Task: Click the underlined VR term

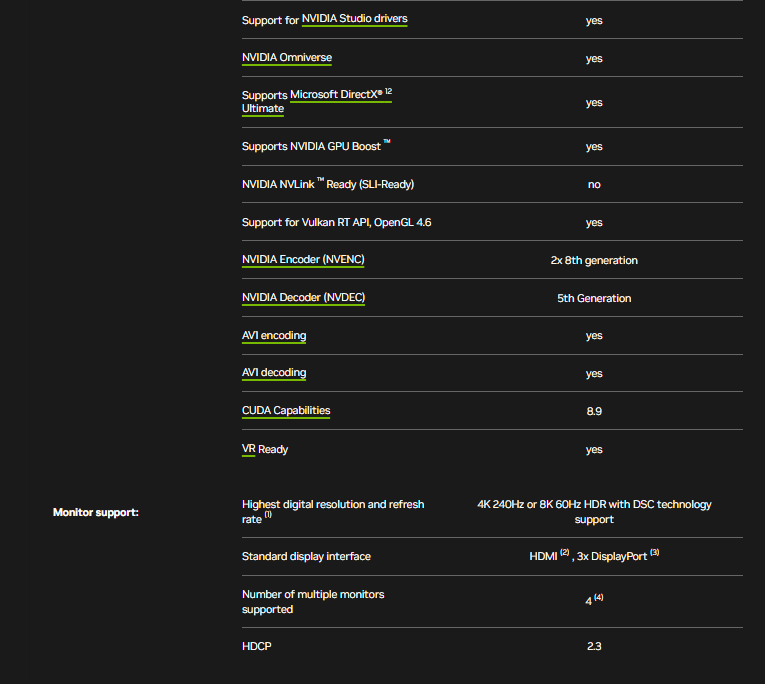Action: (x=249, y=449)
